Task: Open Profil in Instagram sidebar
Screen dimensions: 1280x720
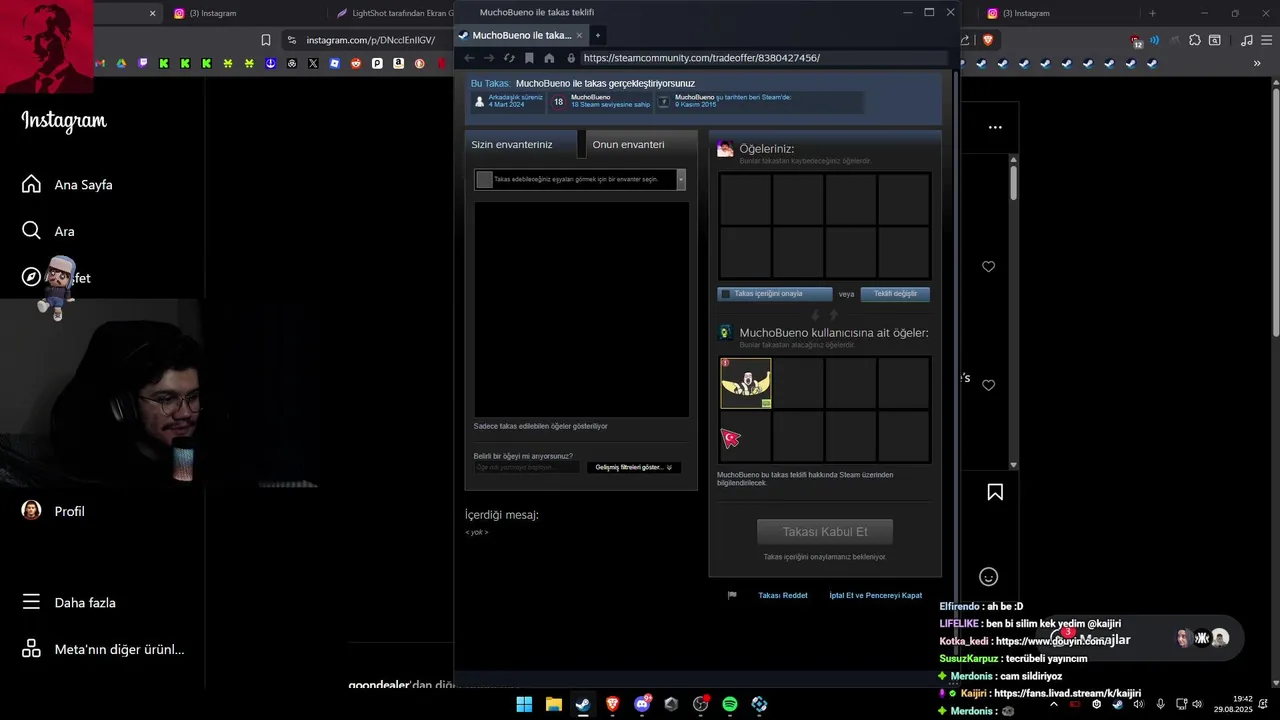Action: (54, 511)
